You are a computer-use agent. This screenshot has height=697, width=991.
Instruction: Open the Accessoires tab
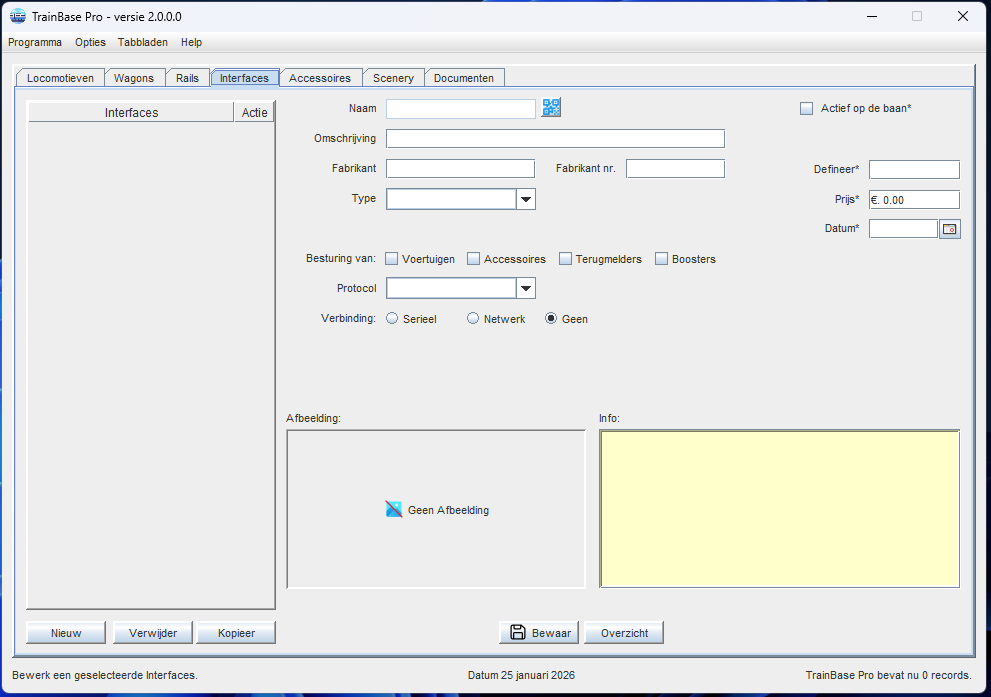tap(320, 78)
